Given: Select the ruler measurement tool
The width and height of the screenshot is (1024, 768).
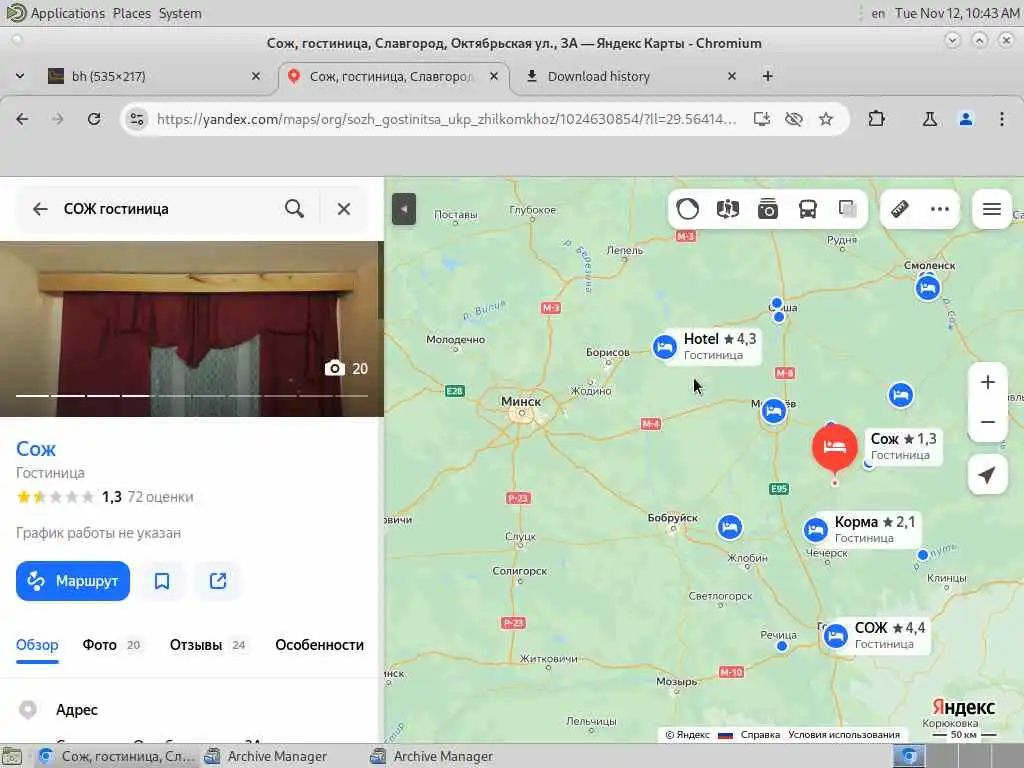Looking at the screenshot, I should [x=900, y=209].
